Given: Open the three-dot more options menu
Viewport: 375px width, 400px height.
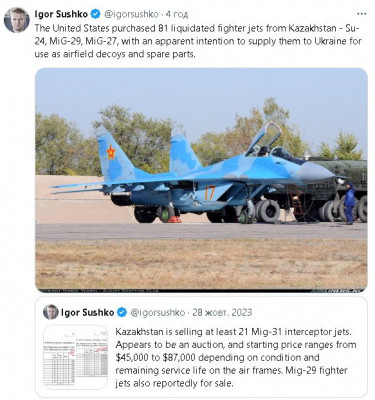Looking at the screenshot, I should pos(362,14).
